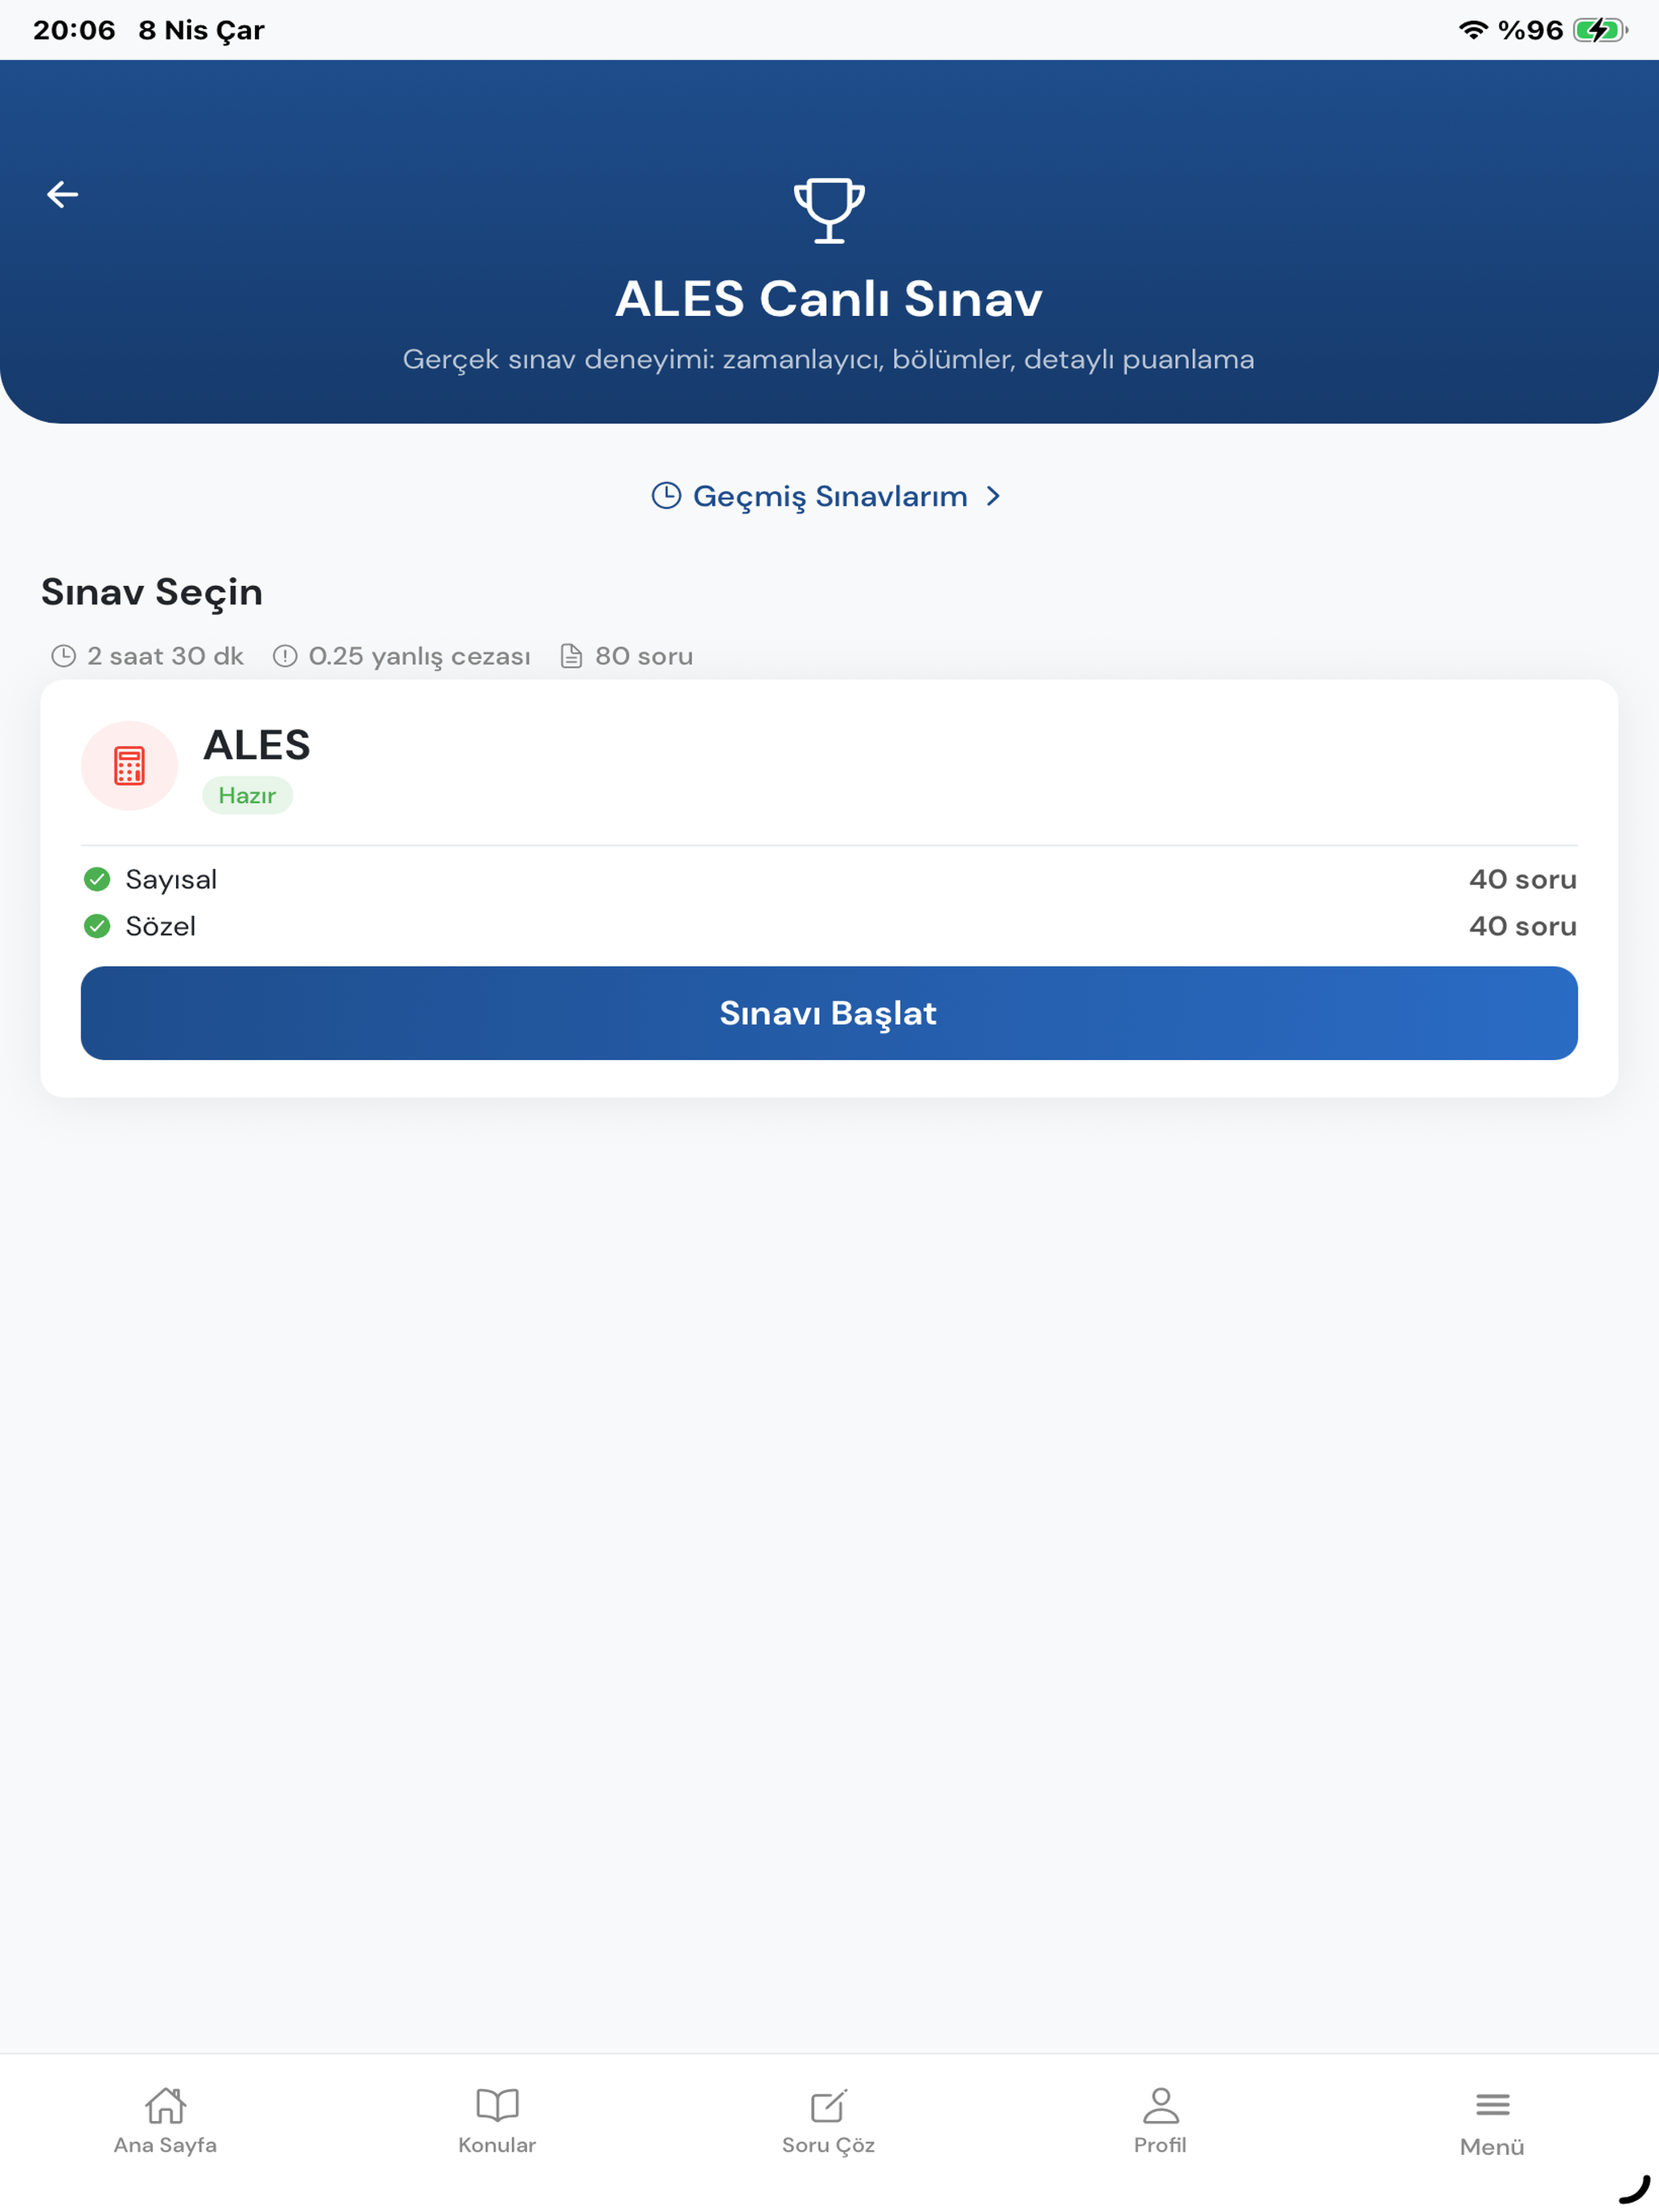Tap the Wi-Fi status icon

(x=1472, y=30)
